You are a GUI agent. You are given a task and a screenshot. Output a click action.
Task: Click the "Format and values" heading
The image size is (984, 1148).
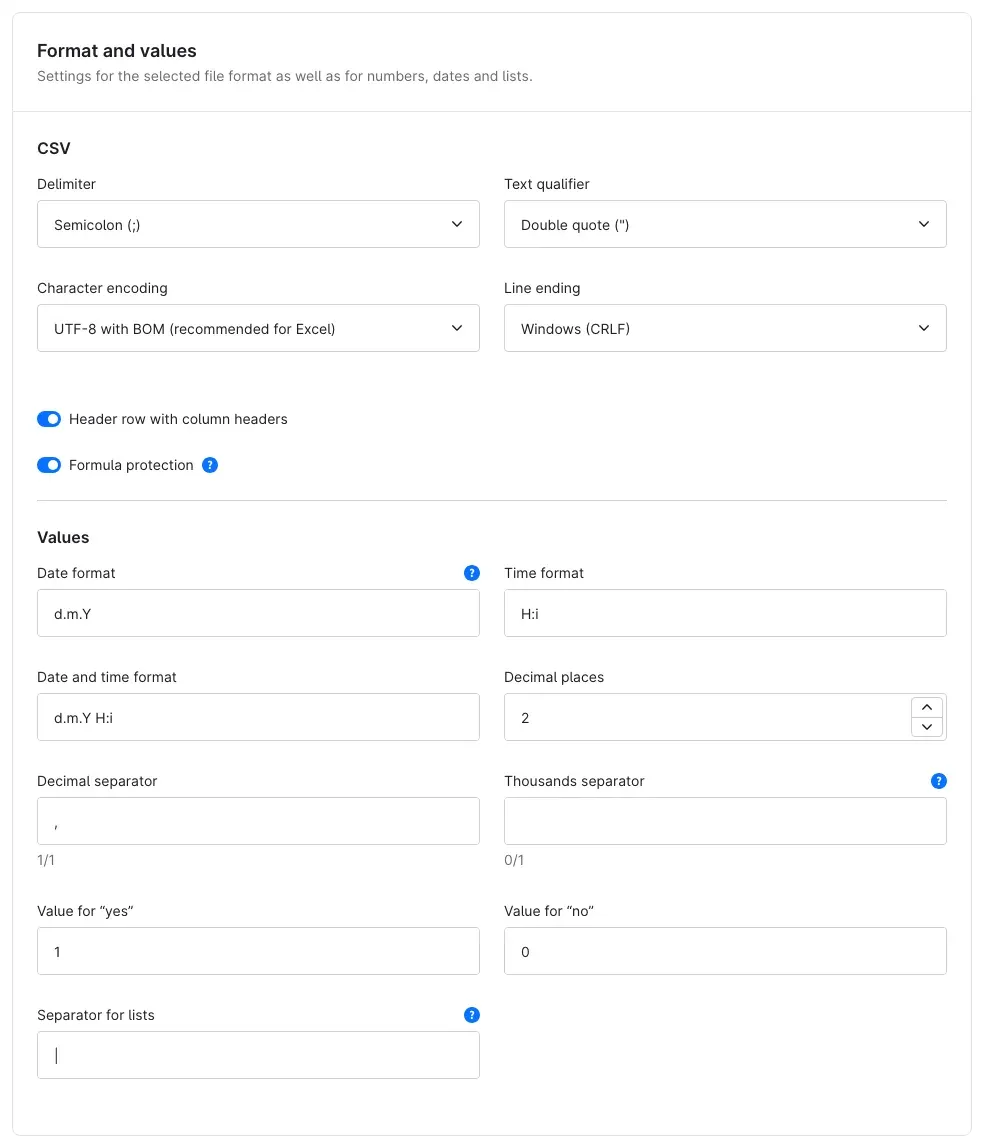(116, 51)
